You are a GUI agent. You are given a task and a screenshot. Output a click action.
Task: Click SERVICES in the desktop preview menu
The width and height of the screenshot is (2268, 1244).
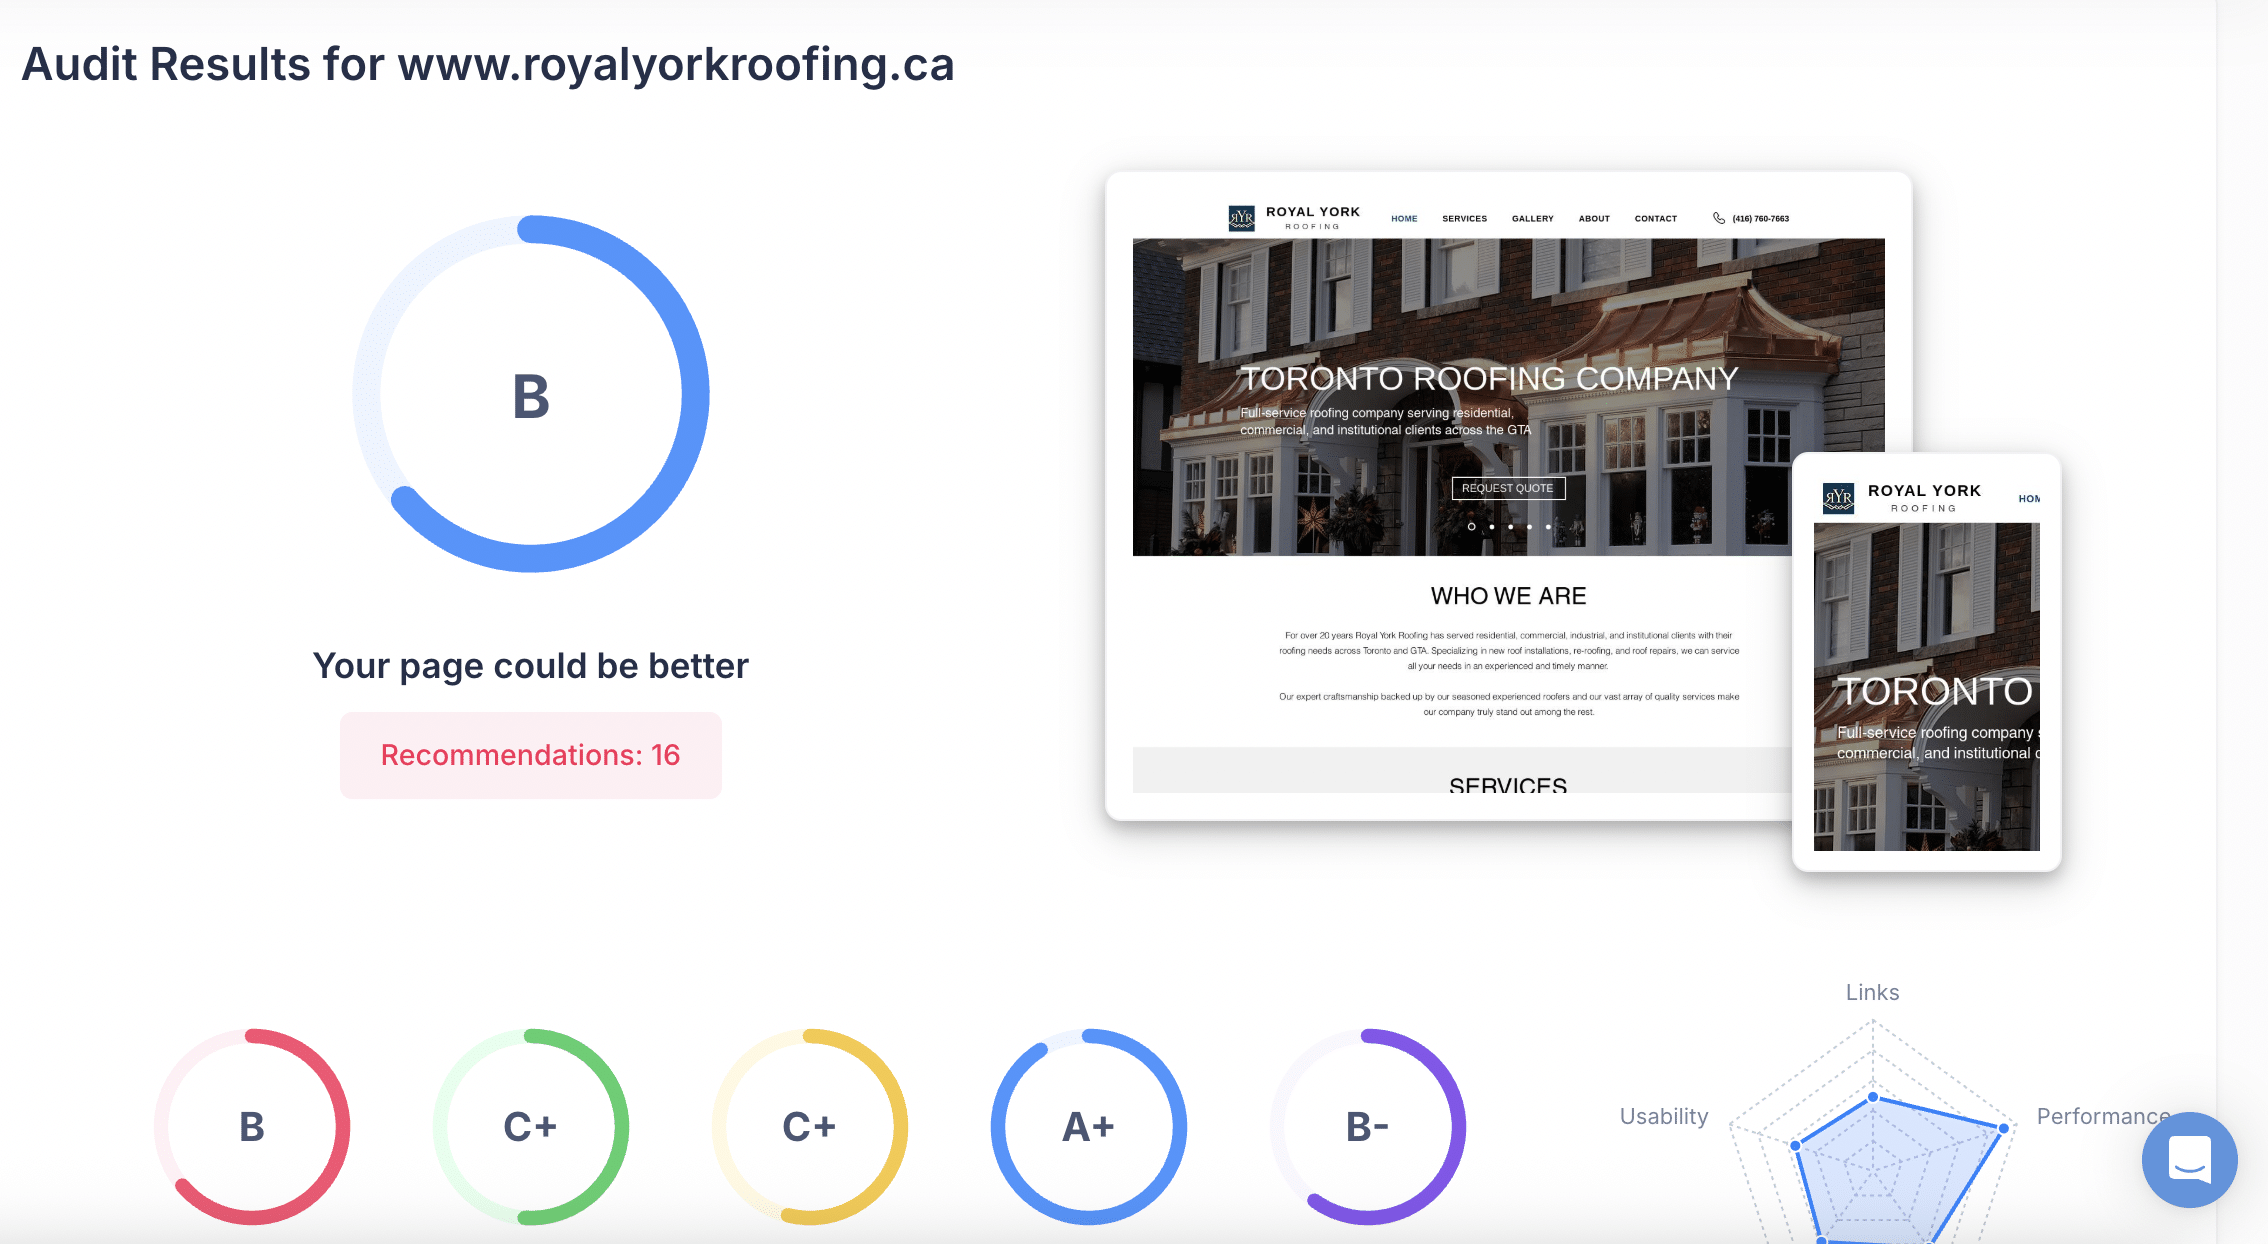1464,218
